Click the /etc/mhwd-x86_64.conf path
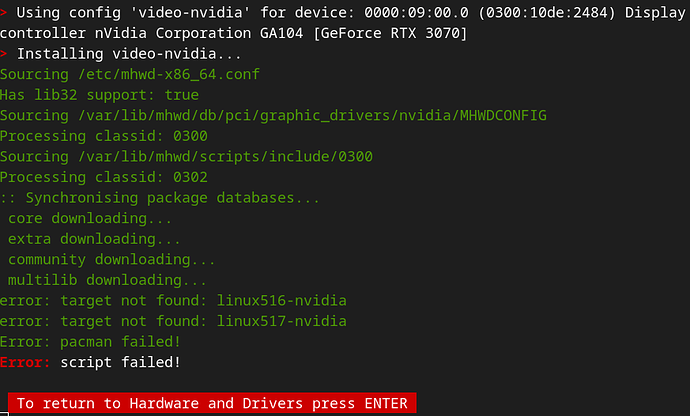Image resolution: width=690 pixels, height=416 pixels. (x=169, y=74)
